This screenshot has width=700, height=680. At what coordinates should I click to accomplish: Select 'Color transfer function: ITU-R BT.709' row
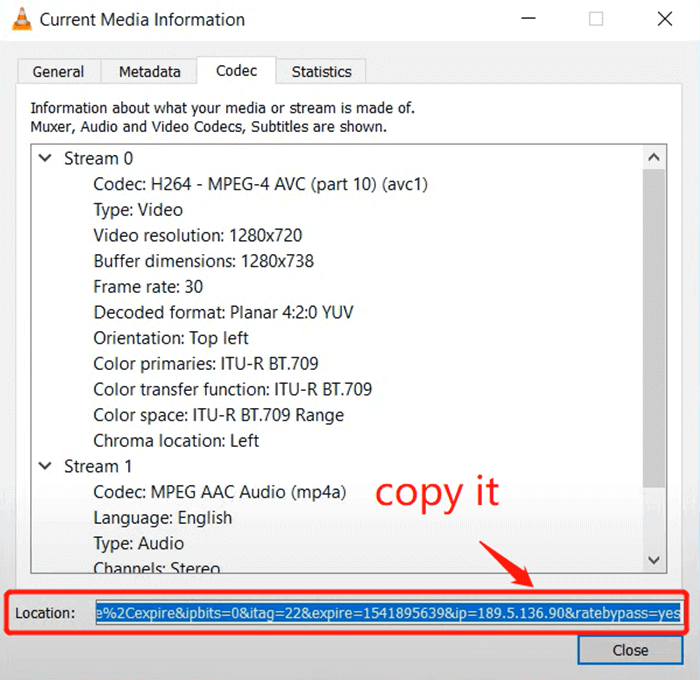pyautogui.click(x=233, y=389)
